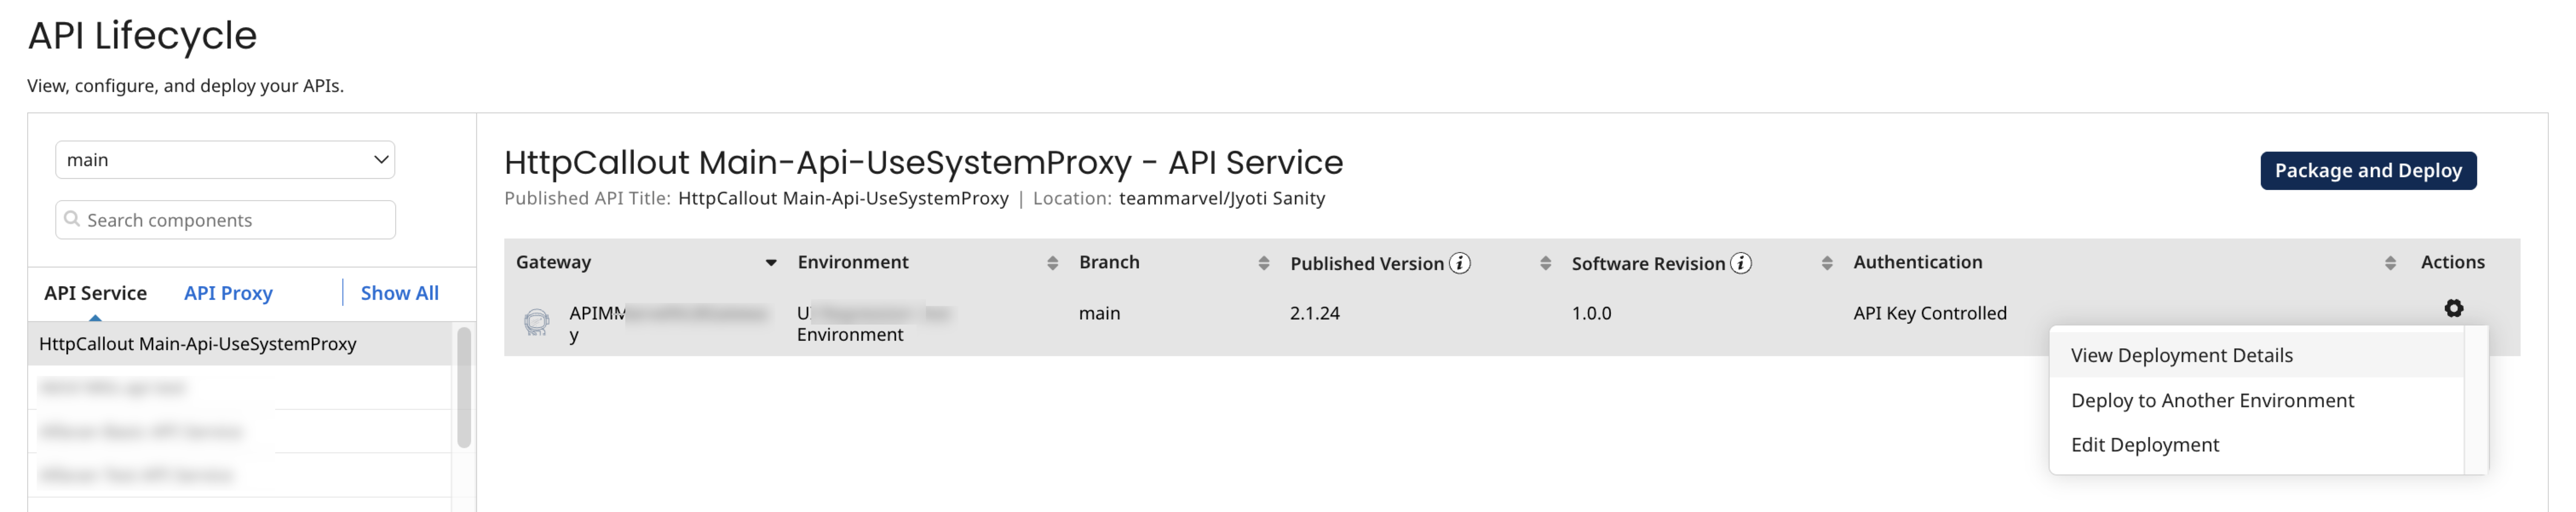This screenshot has width=2576, height=512.
Task: Click the gateway icon beside APIM gateway
Action: click(537, 322)
